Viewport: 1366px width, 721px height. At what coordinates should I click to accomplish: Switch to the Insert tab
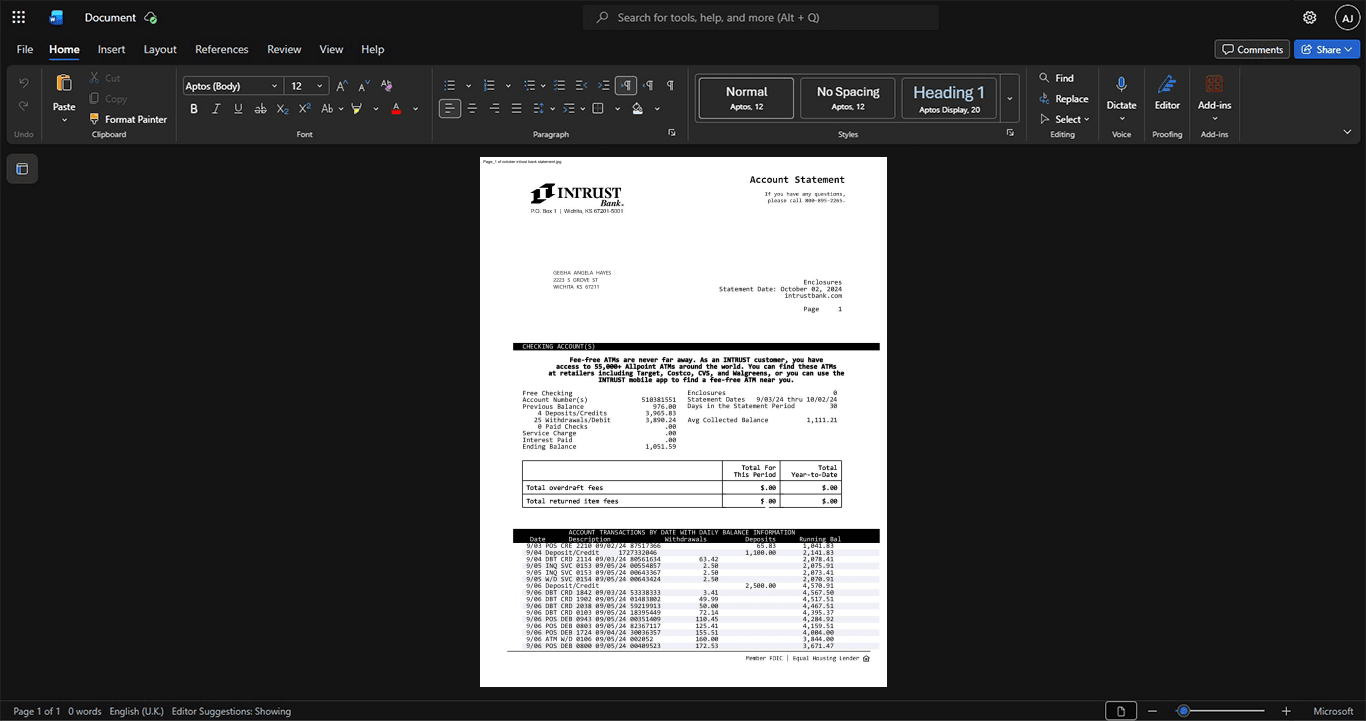point(111,49)
